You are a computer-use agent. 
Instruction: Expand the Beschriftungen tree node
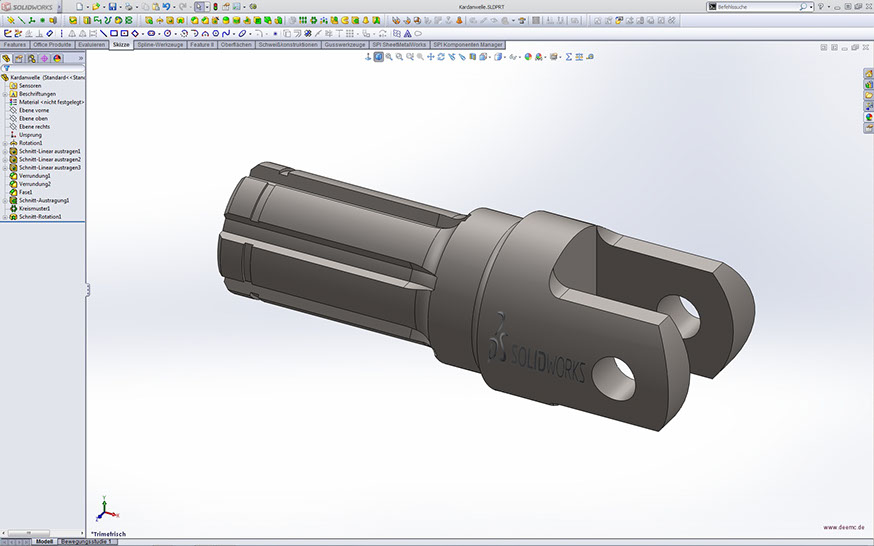click(4, 94)
